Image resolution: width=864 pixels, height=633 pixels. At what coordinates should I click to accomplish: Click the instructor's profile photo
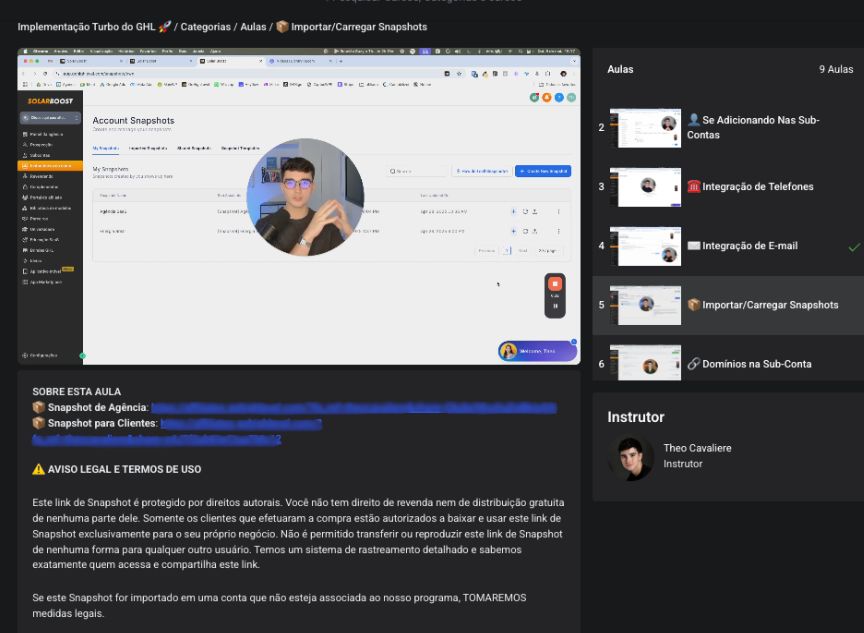tap(631, 458)
